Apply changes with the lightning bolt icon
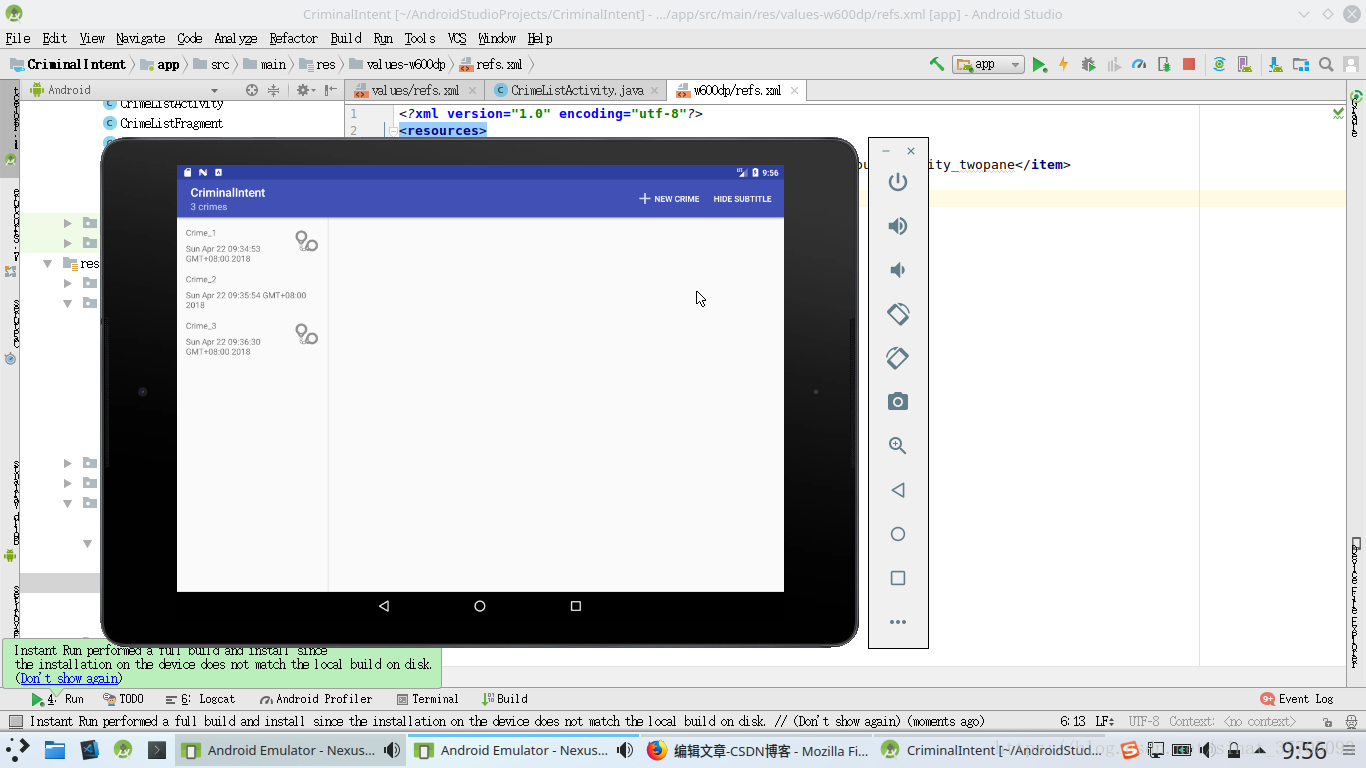The image size is (1366, 768). click(1063, 64)
